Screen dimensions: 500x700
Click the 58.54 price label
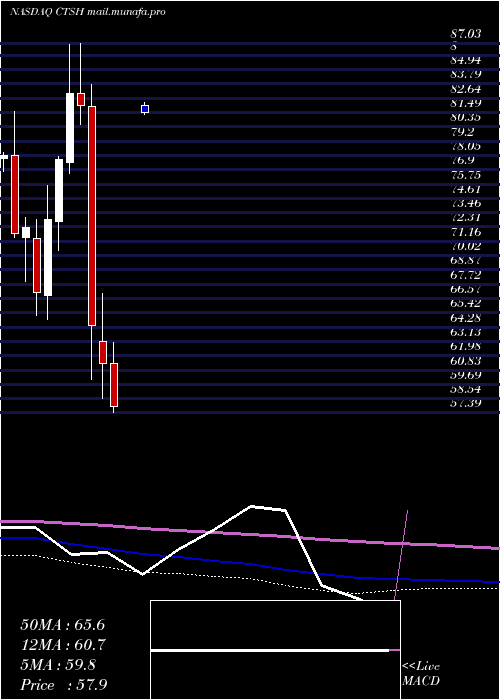pyautogui.click(x=466, y=389)
